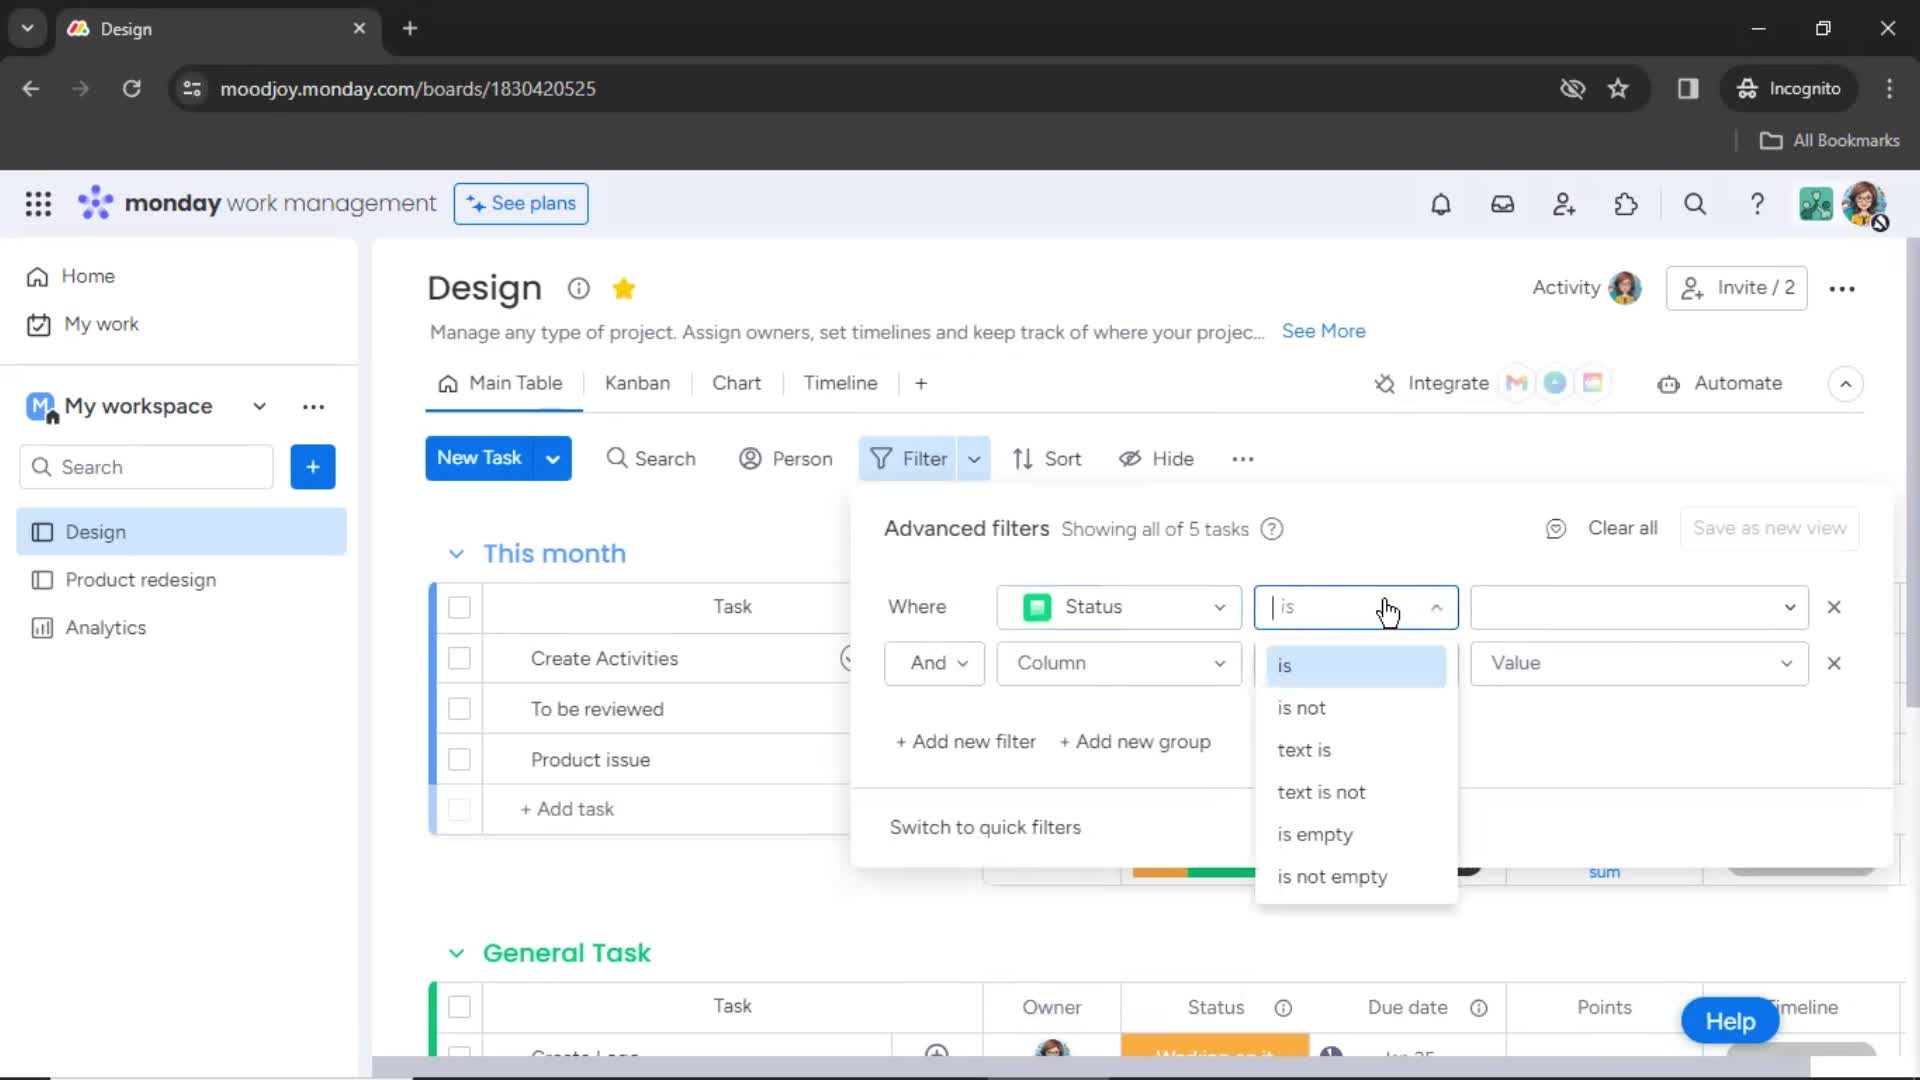
Task: Open the apps marketplace puzzle icon
Action: 1626,204
